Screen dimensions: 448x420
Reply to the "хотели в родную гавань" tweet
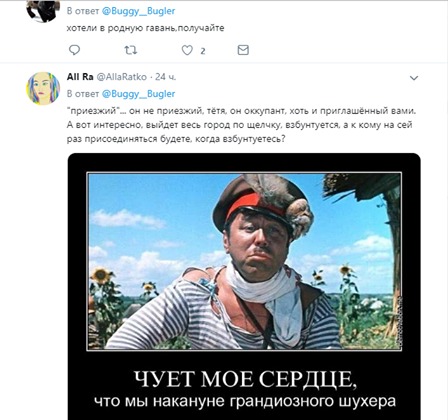(74, 50)
